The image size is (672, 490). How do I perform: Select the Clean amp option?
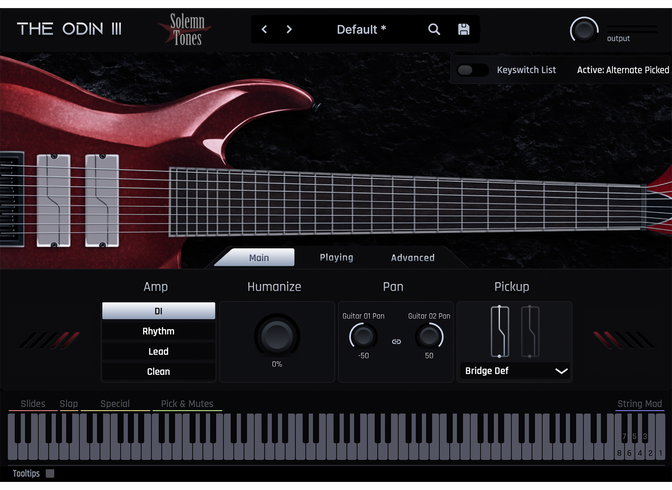tap(159, 372)
